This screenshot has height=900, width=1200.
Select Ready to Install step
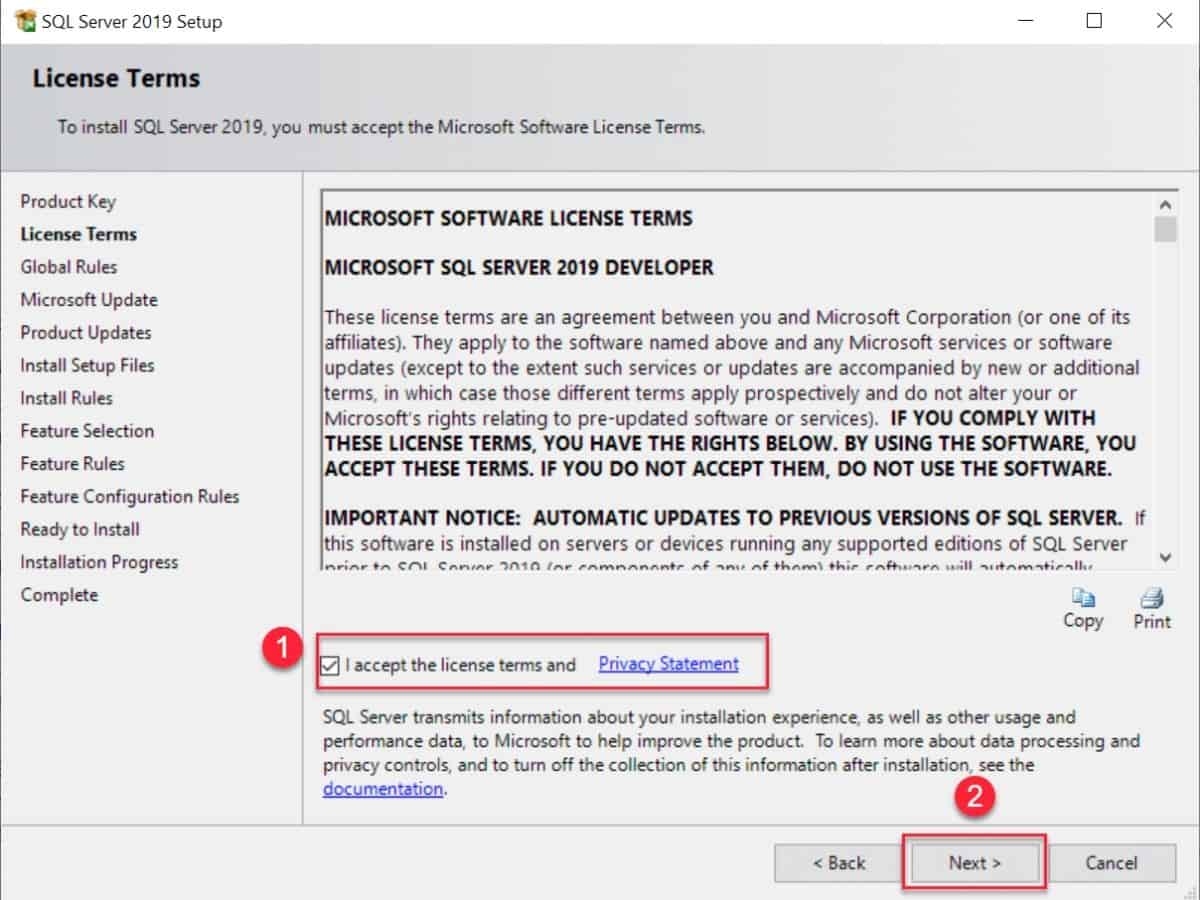coord(80,529)
